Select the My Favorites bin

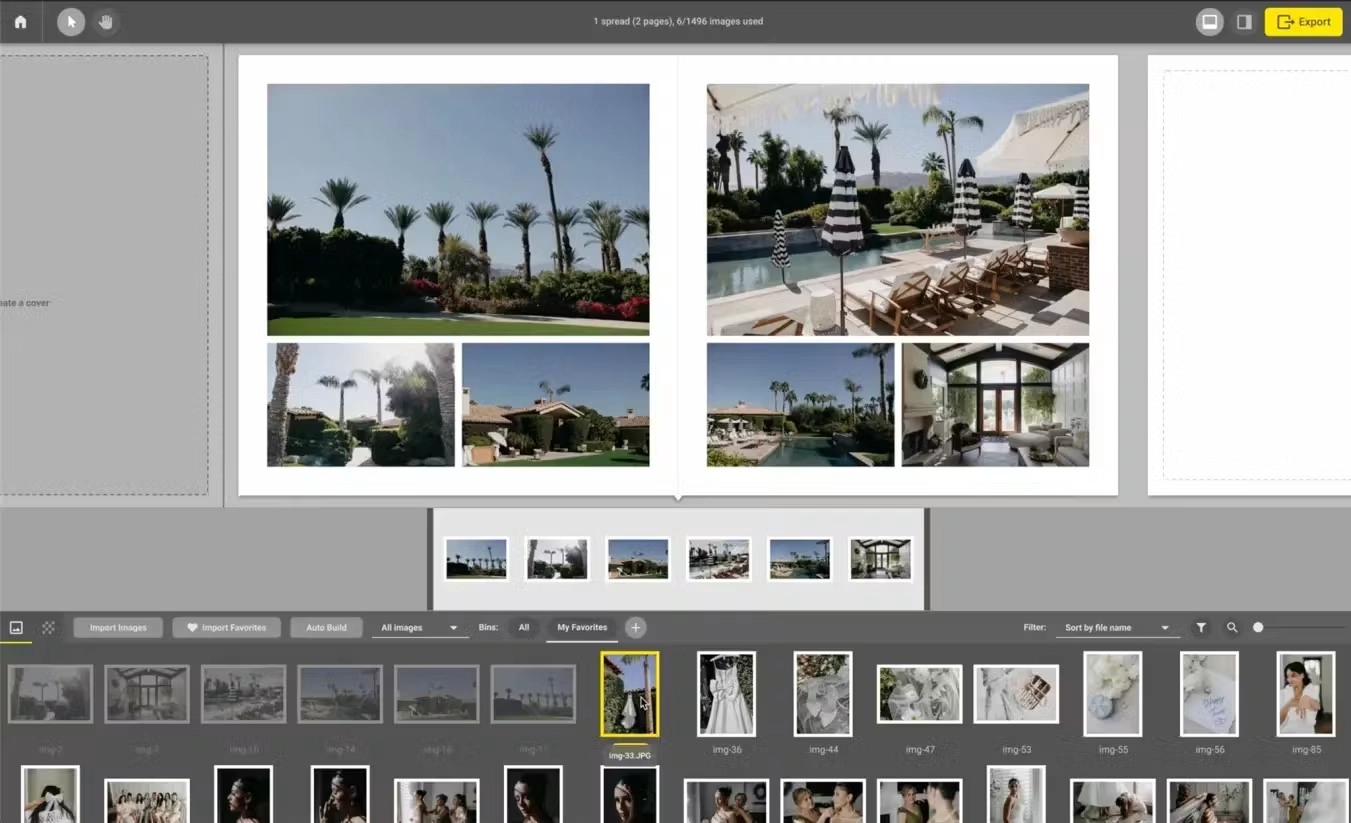[582, 627]
